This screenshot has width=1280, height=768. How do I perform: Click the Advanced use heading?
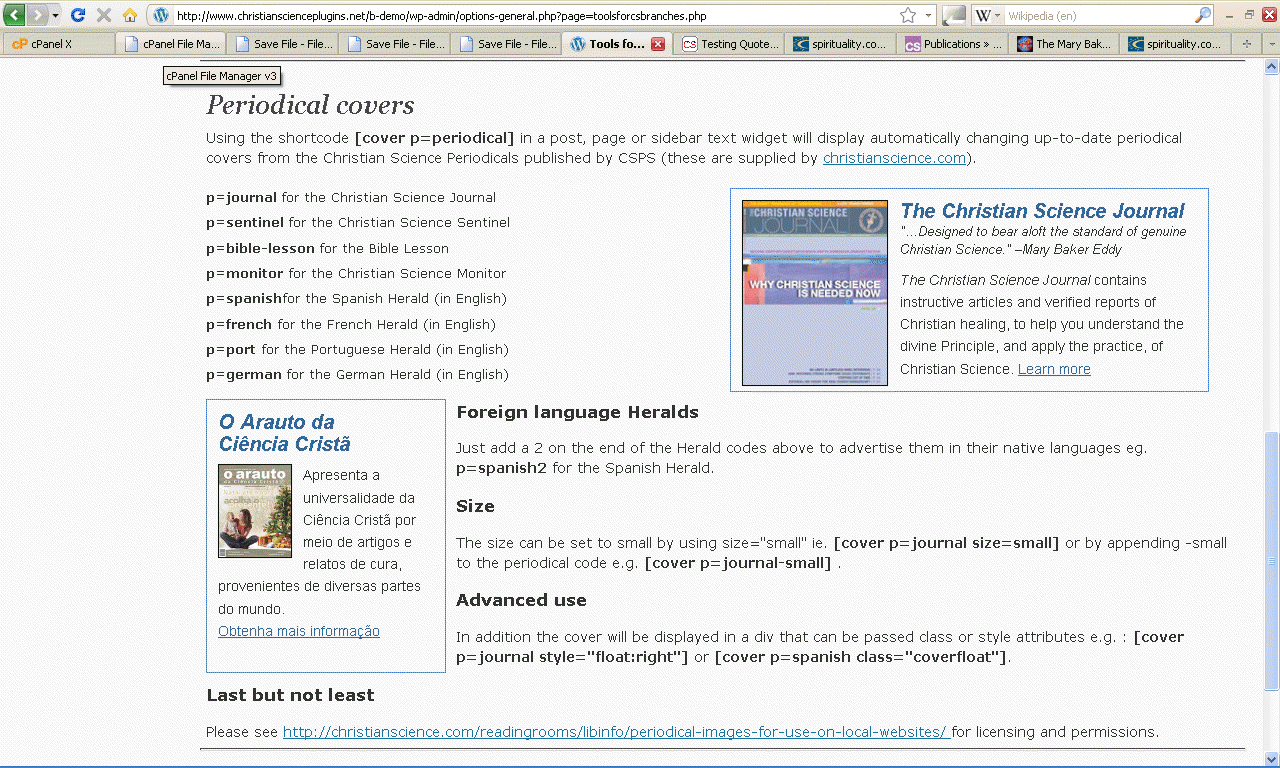(x=521, y=600)
